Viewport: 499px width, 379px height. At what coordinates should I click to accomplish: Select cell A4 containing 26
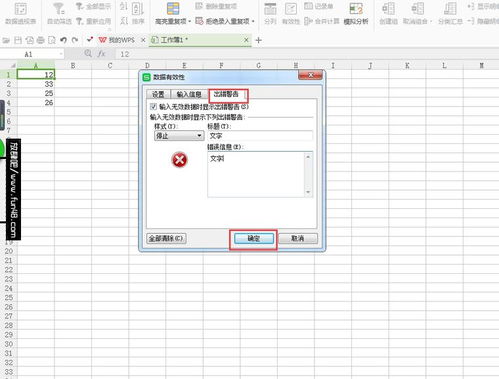tap(36, 103)
